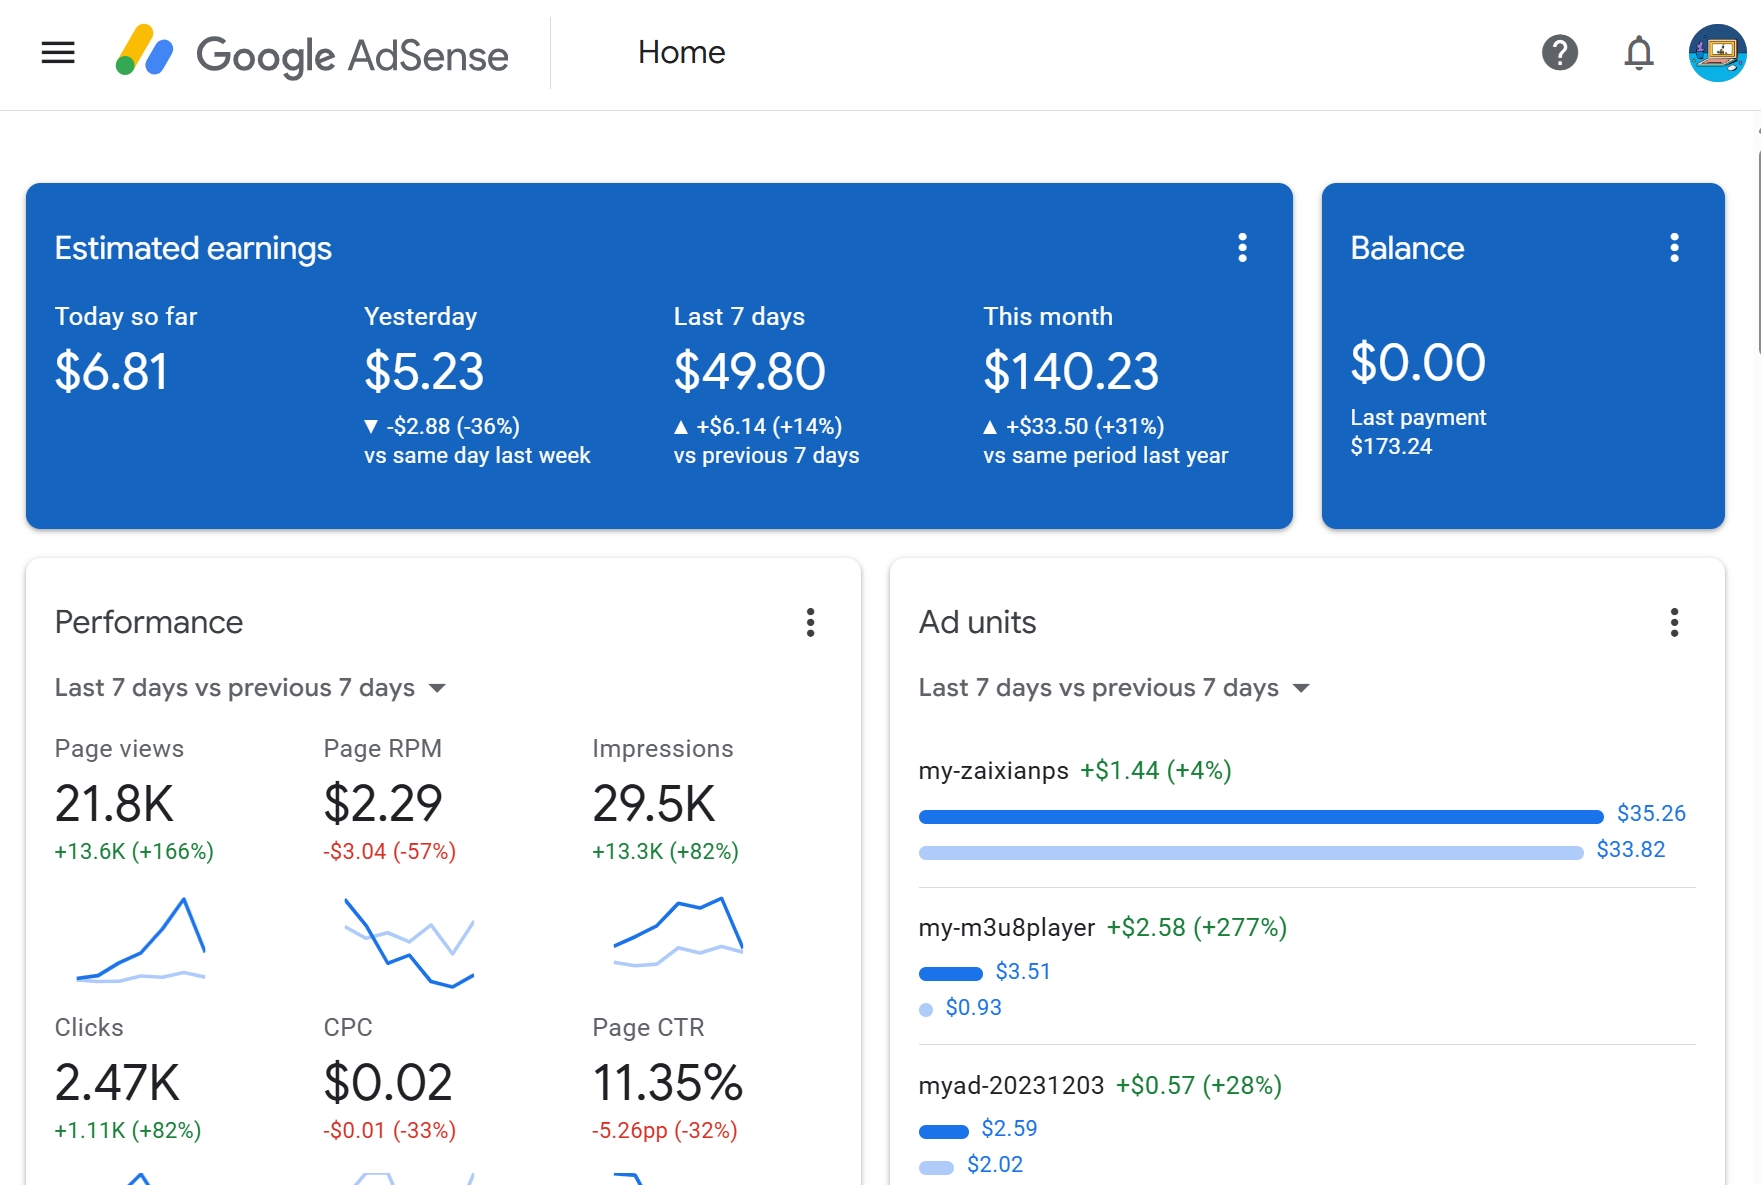Click the CPC value $0.02

(388, 1083)
